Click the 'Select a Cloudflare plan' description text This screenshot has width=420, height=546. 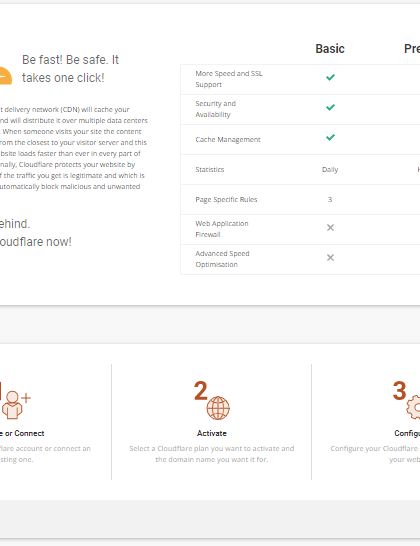click(212, 454)
